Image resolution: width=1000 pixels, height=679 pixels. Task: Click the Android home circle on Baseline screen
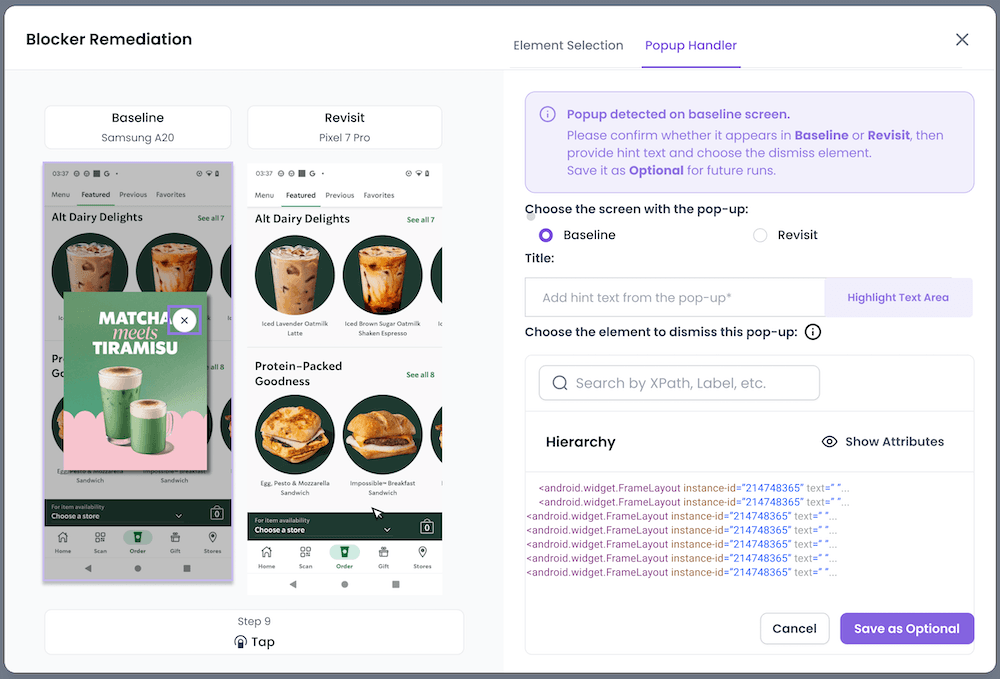point(138,568)
